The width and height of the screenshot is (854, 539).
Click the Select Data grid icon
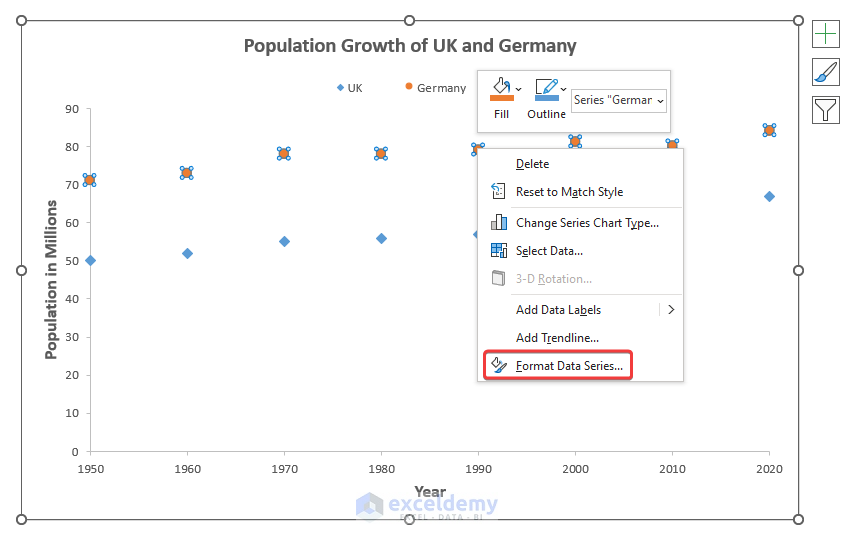499,250
